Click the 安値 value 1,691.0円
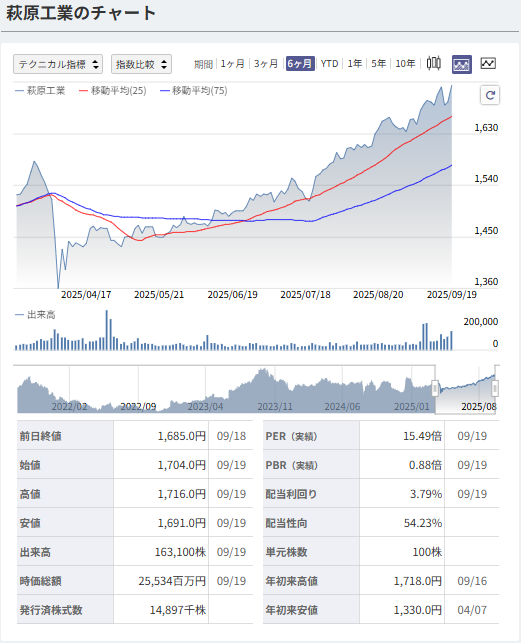The image size is (521, 643). (x=182, y=523)
